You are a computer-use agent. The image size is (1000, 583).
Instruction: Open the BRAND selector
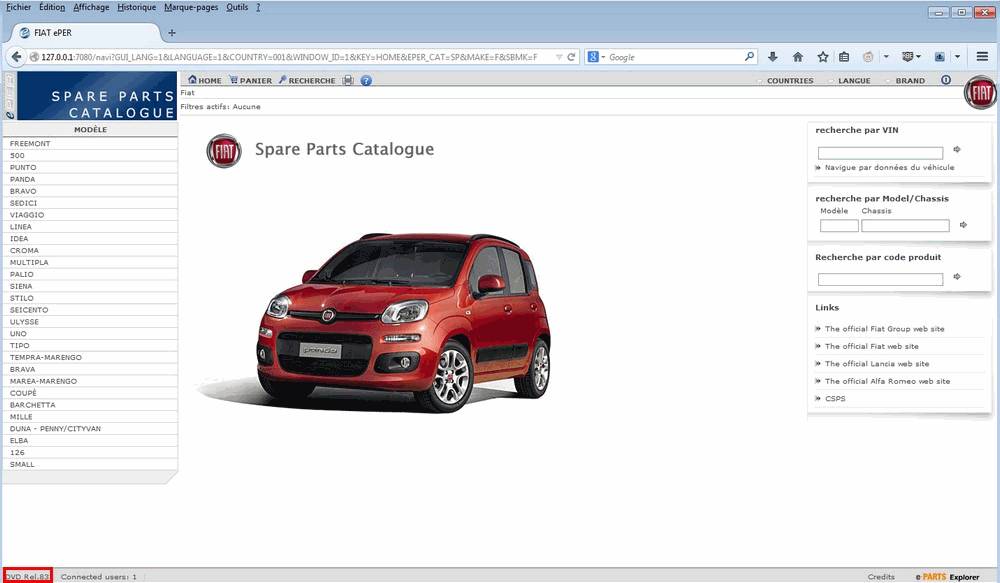pyautogui.click(x=910, y=80)
